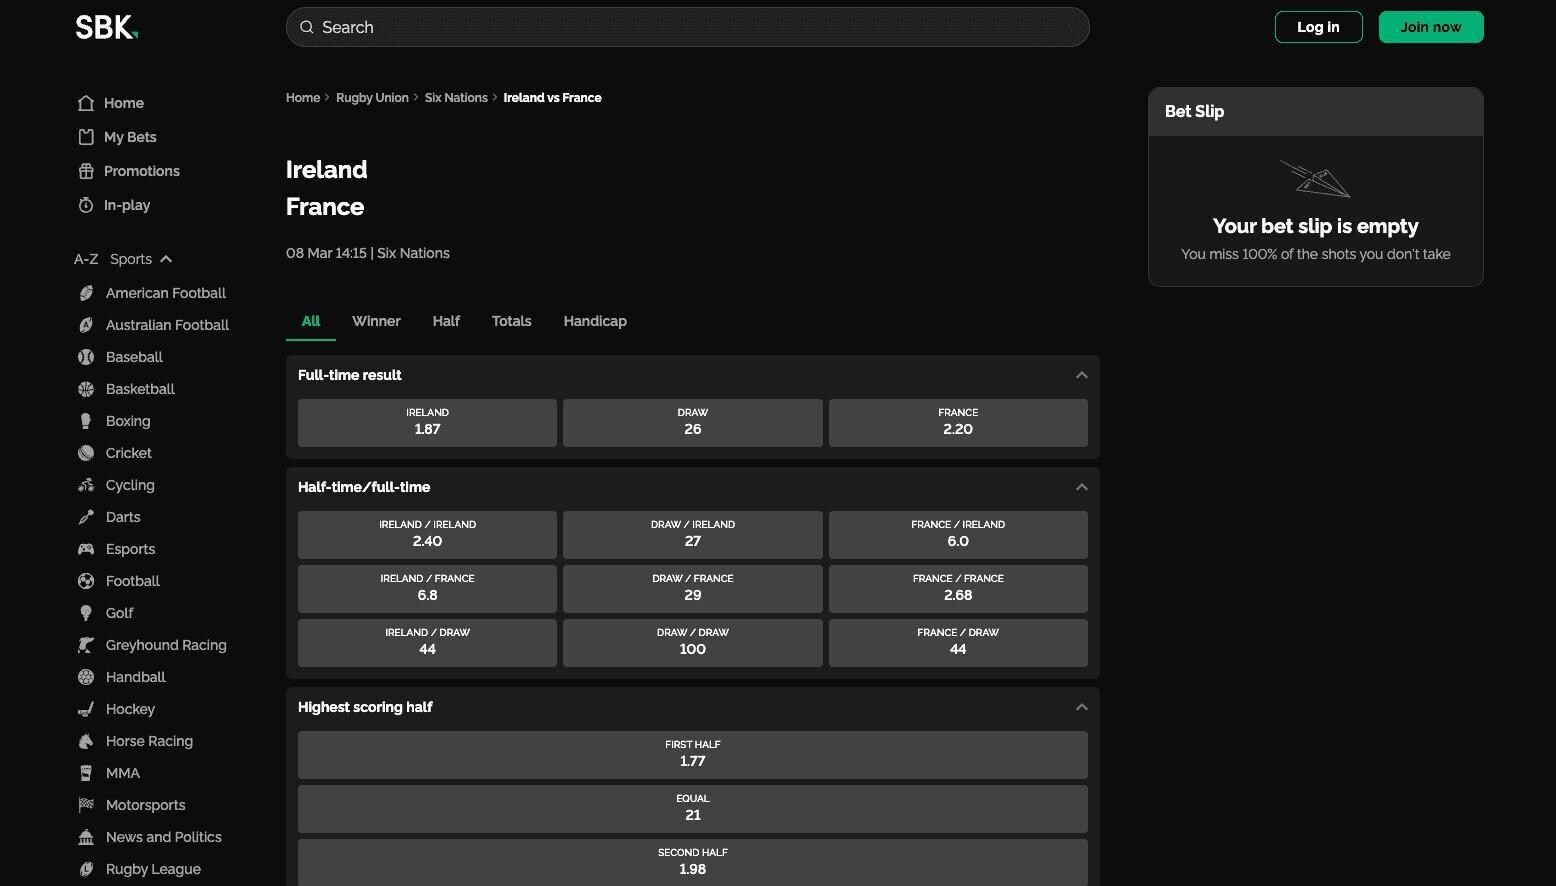
Task: Collapse the Full-time result market
Action: pos(1081,375)
